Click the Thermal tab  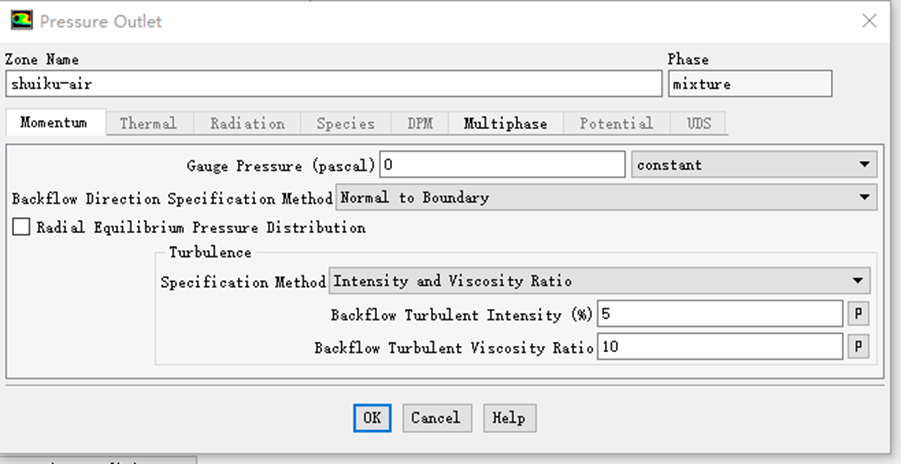pos(148,124)
